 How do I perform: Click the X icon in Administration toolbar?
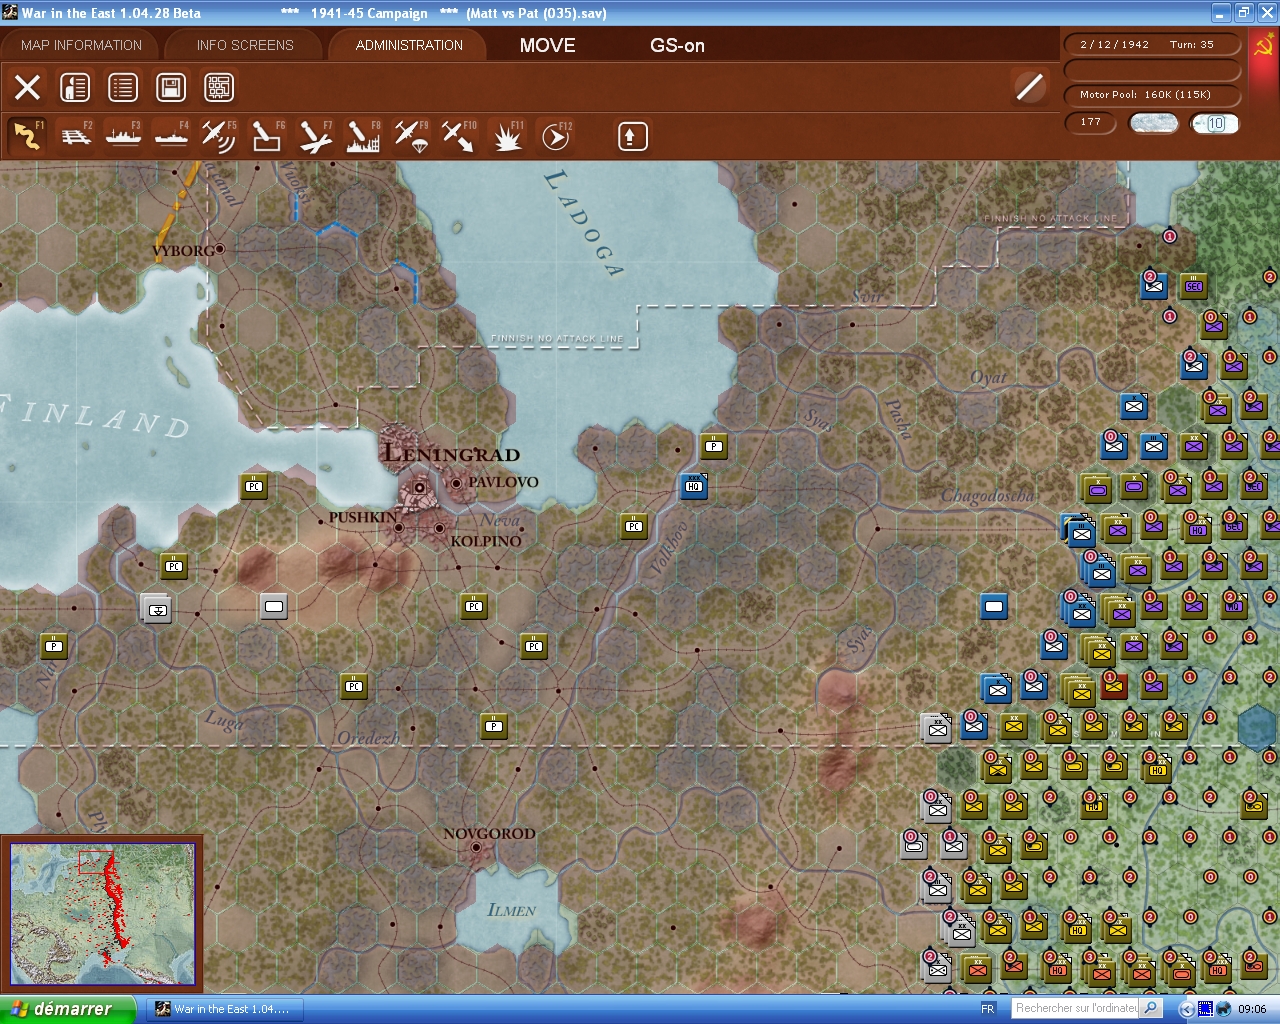[27, 87]
